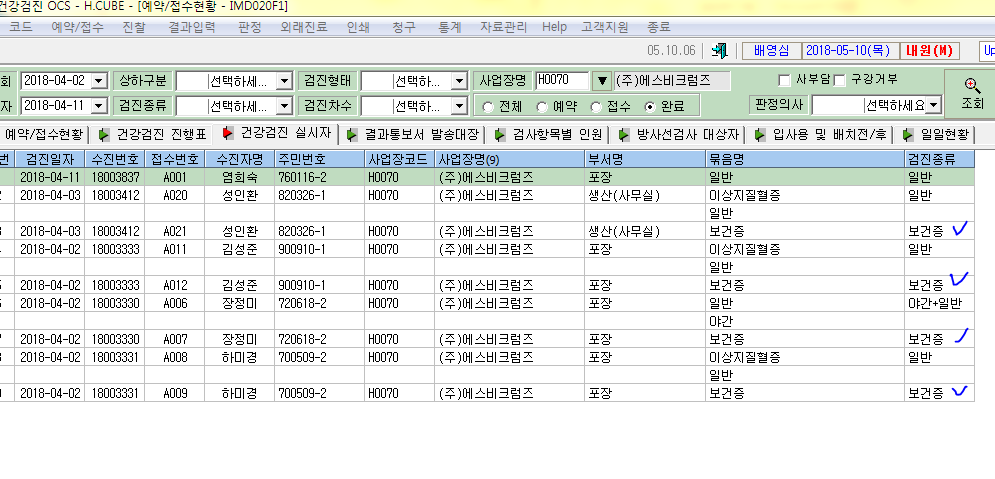Image resolution: width=995 pixels, height=479 pixels.
Task: Click the 조회 magnifier search button
Action: 972,94
